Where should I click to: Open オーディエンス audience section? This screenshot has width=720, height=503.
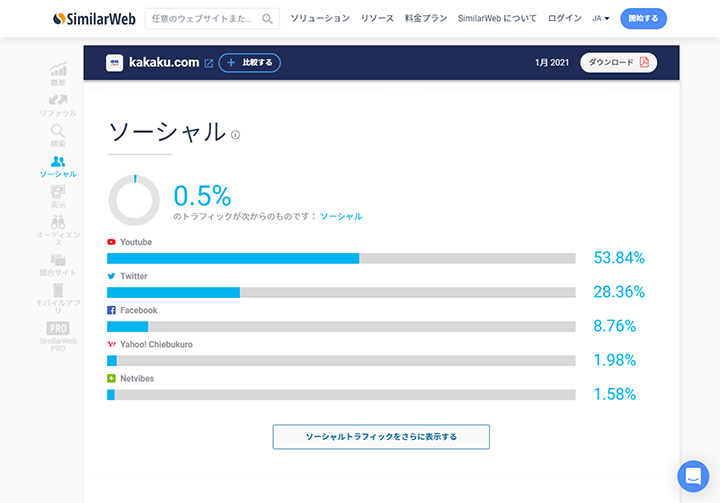click(x=58, y=229)
